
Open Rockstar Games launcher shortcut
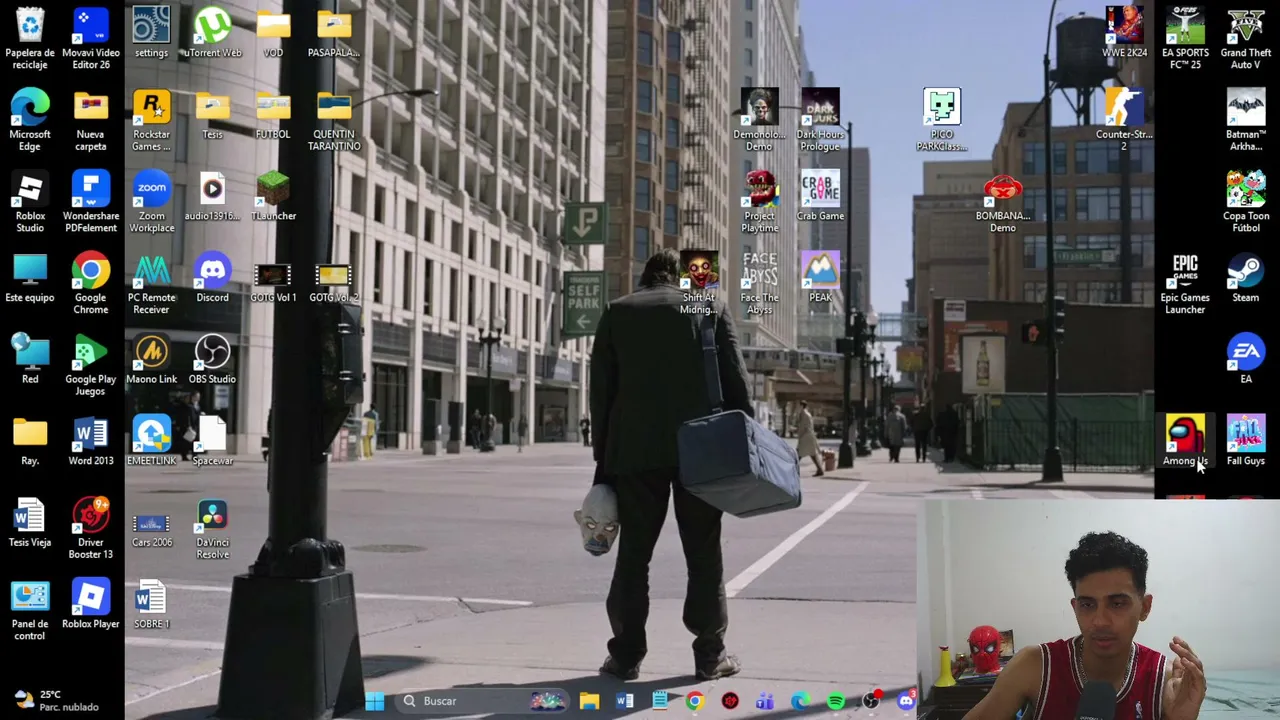point(151,120)
